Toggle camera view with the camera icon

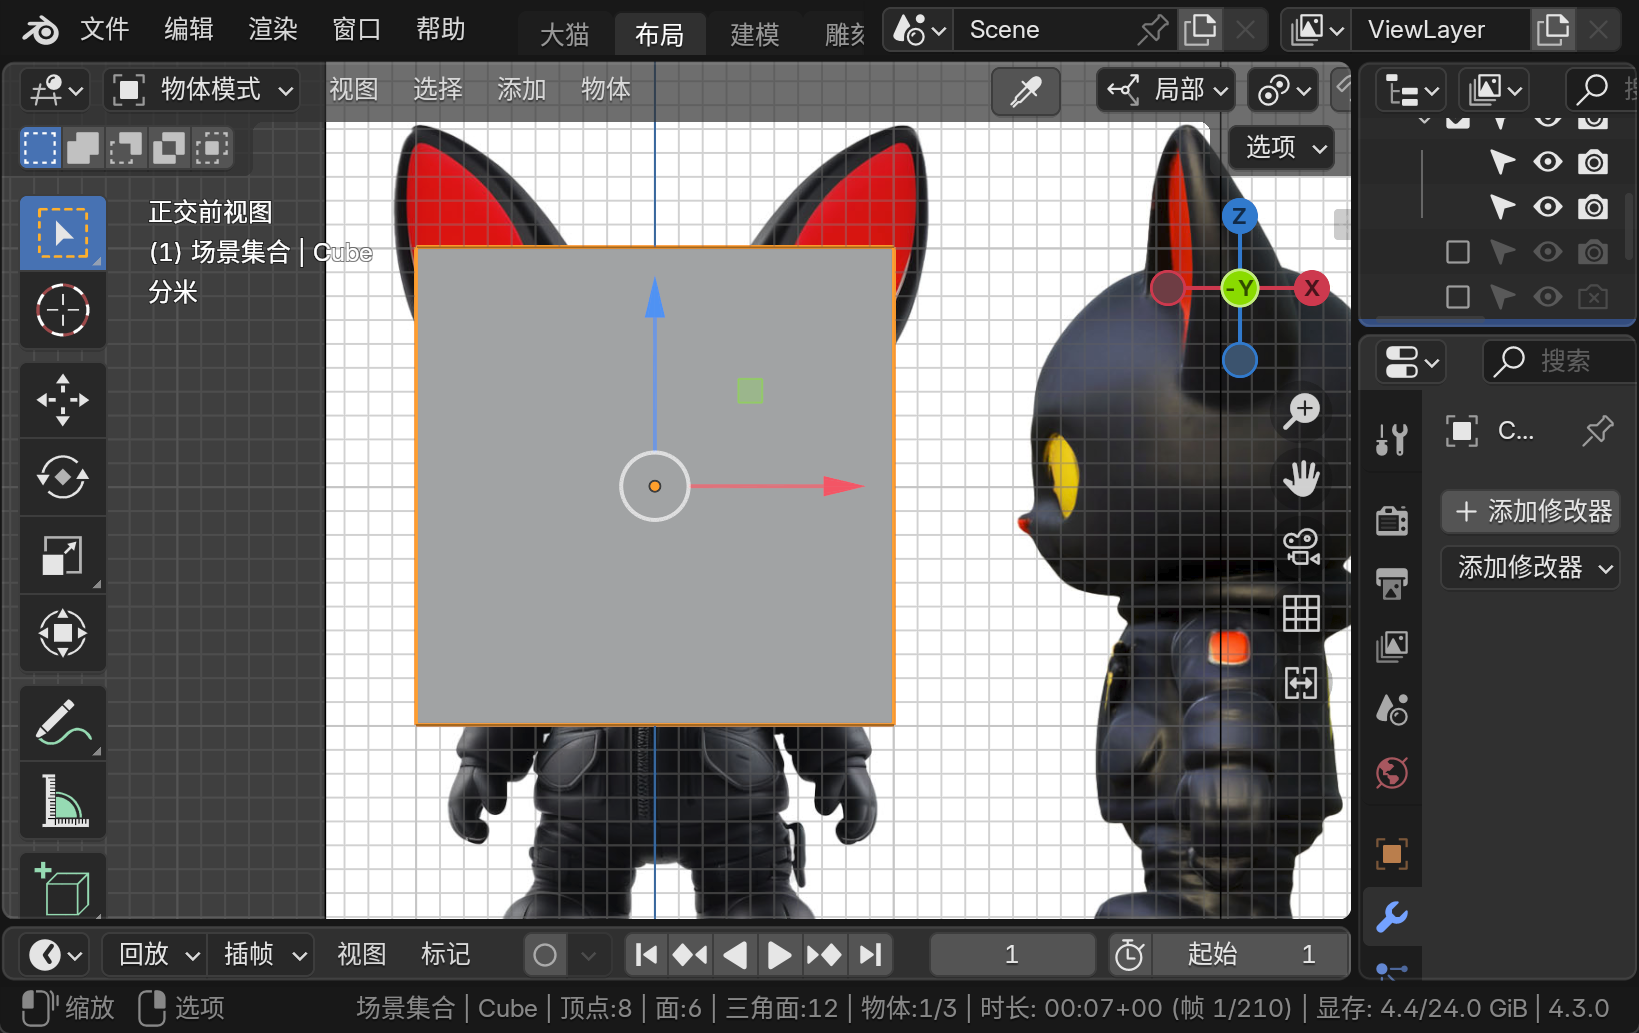pos(1301,547)
